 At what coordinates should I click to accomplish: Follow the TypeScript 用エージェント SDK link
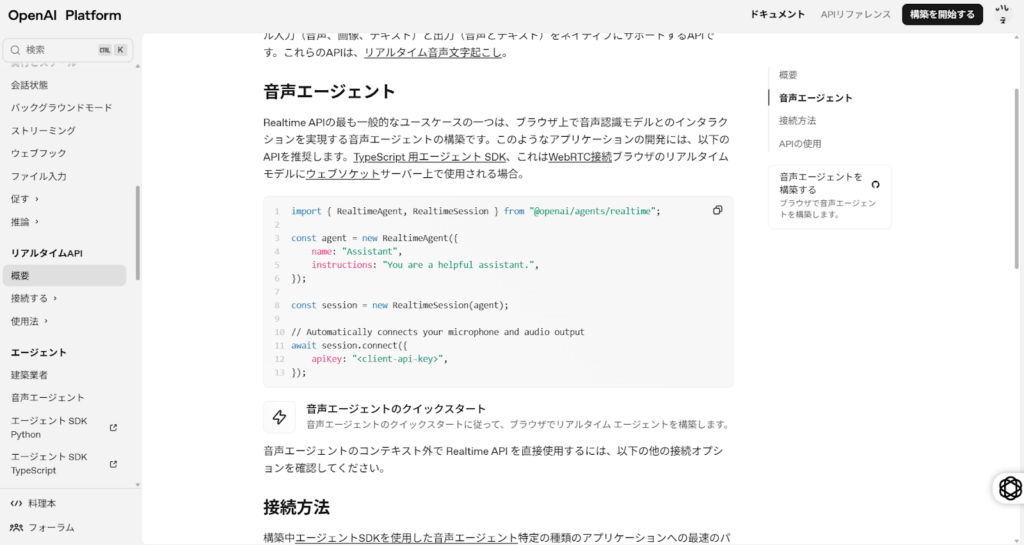pos(430,157)
